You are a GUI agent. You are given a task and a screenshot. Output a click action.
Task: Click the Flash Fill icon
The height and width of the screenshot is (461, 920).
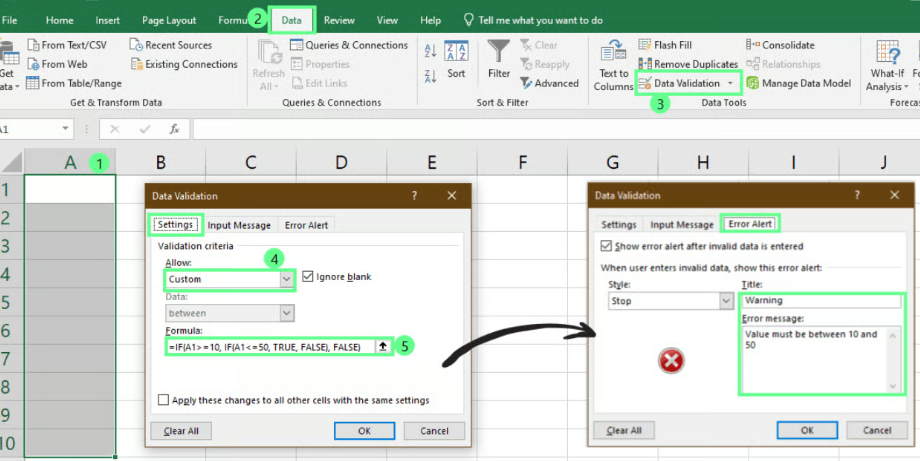pyautogui.click(x=646, y=45)
